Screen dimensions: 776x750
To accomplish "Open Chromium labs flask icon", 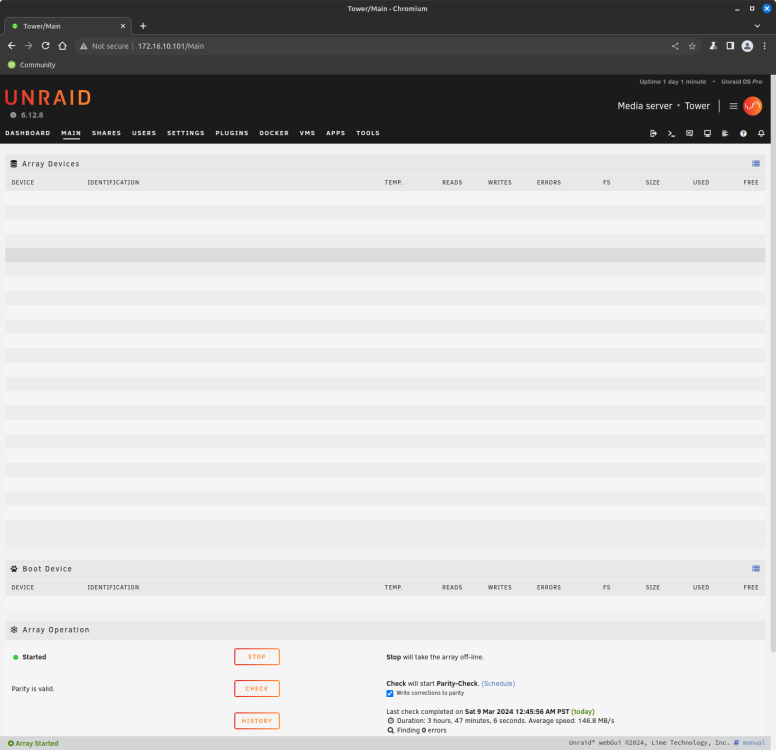I will [713, 46].
